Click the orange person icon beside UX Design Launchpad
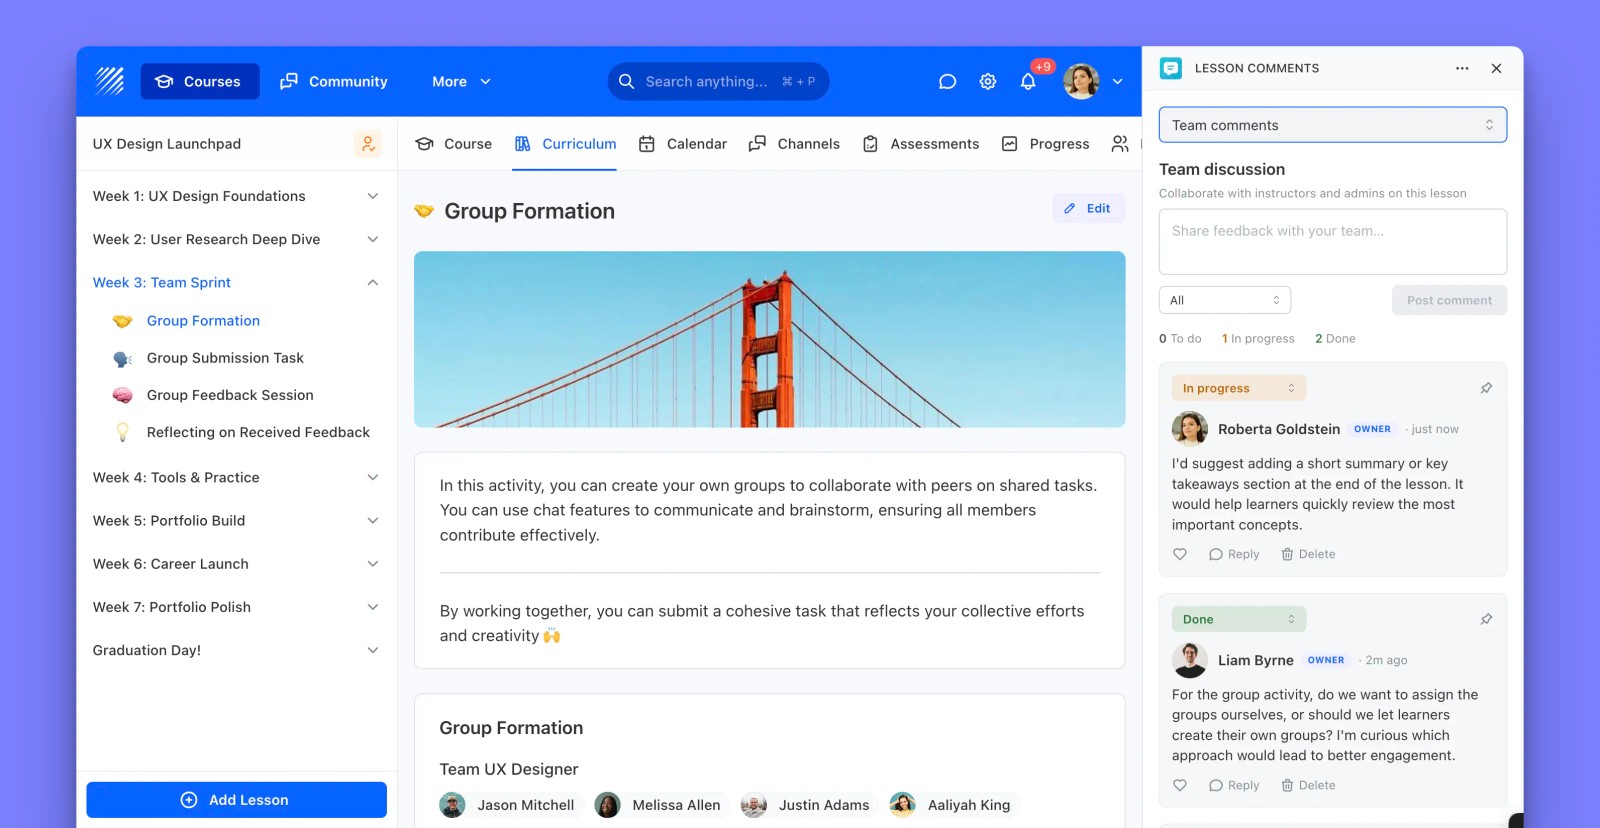 click(368, 144)
